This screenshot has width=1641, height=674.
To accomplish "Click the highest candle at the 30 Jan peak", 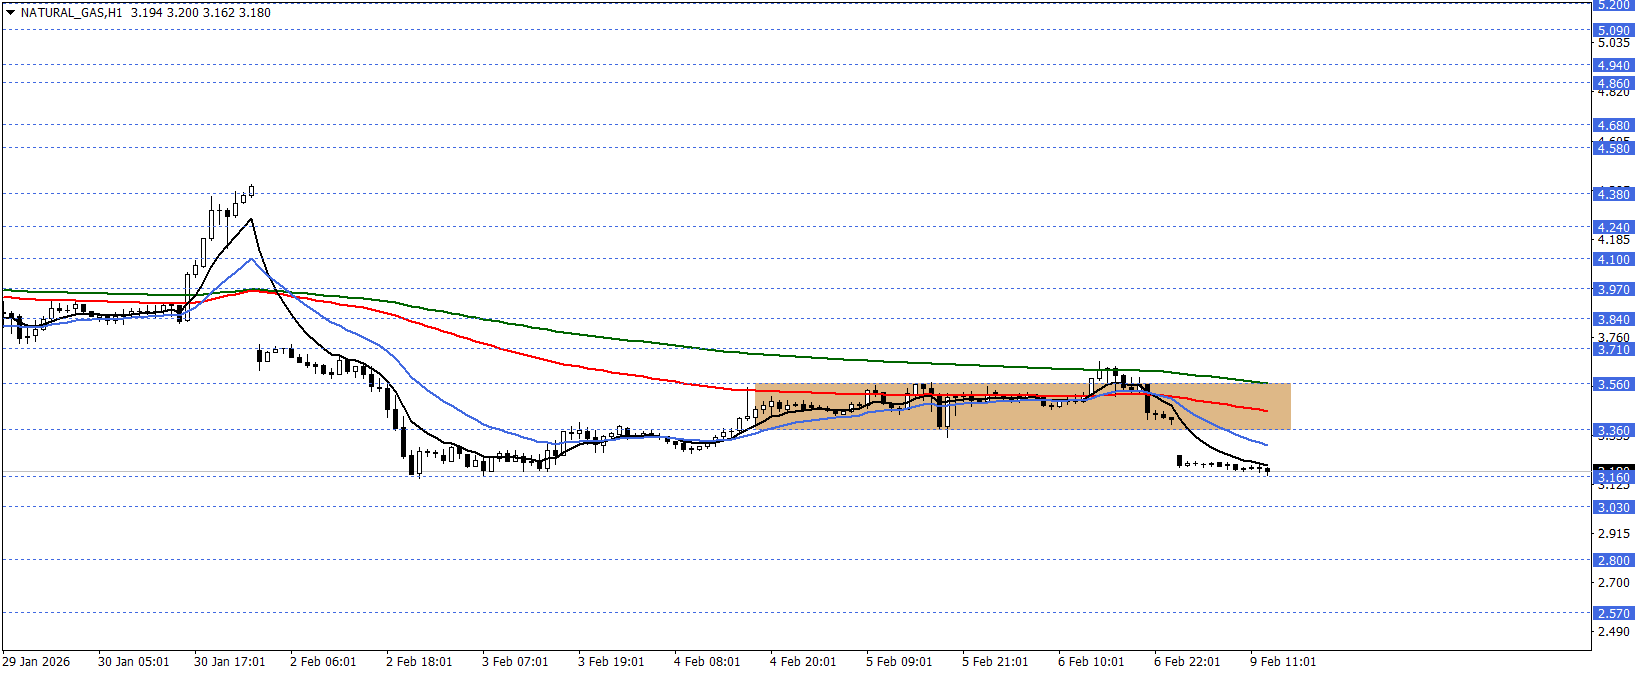I will point(252,190).
